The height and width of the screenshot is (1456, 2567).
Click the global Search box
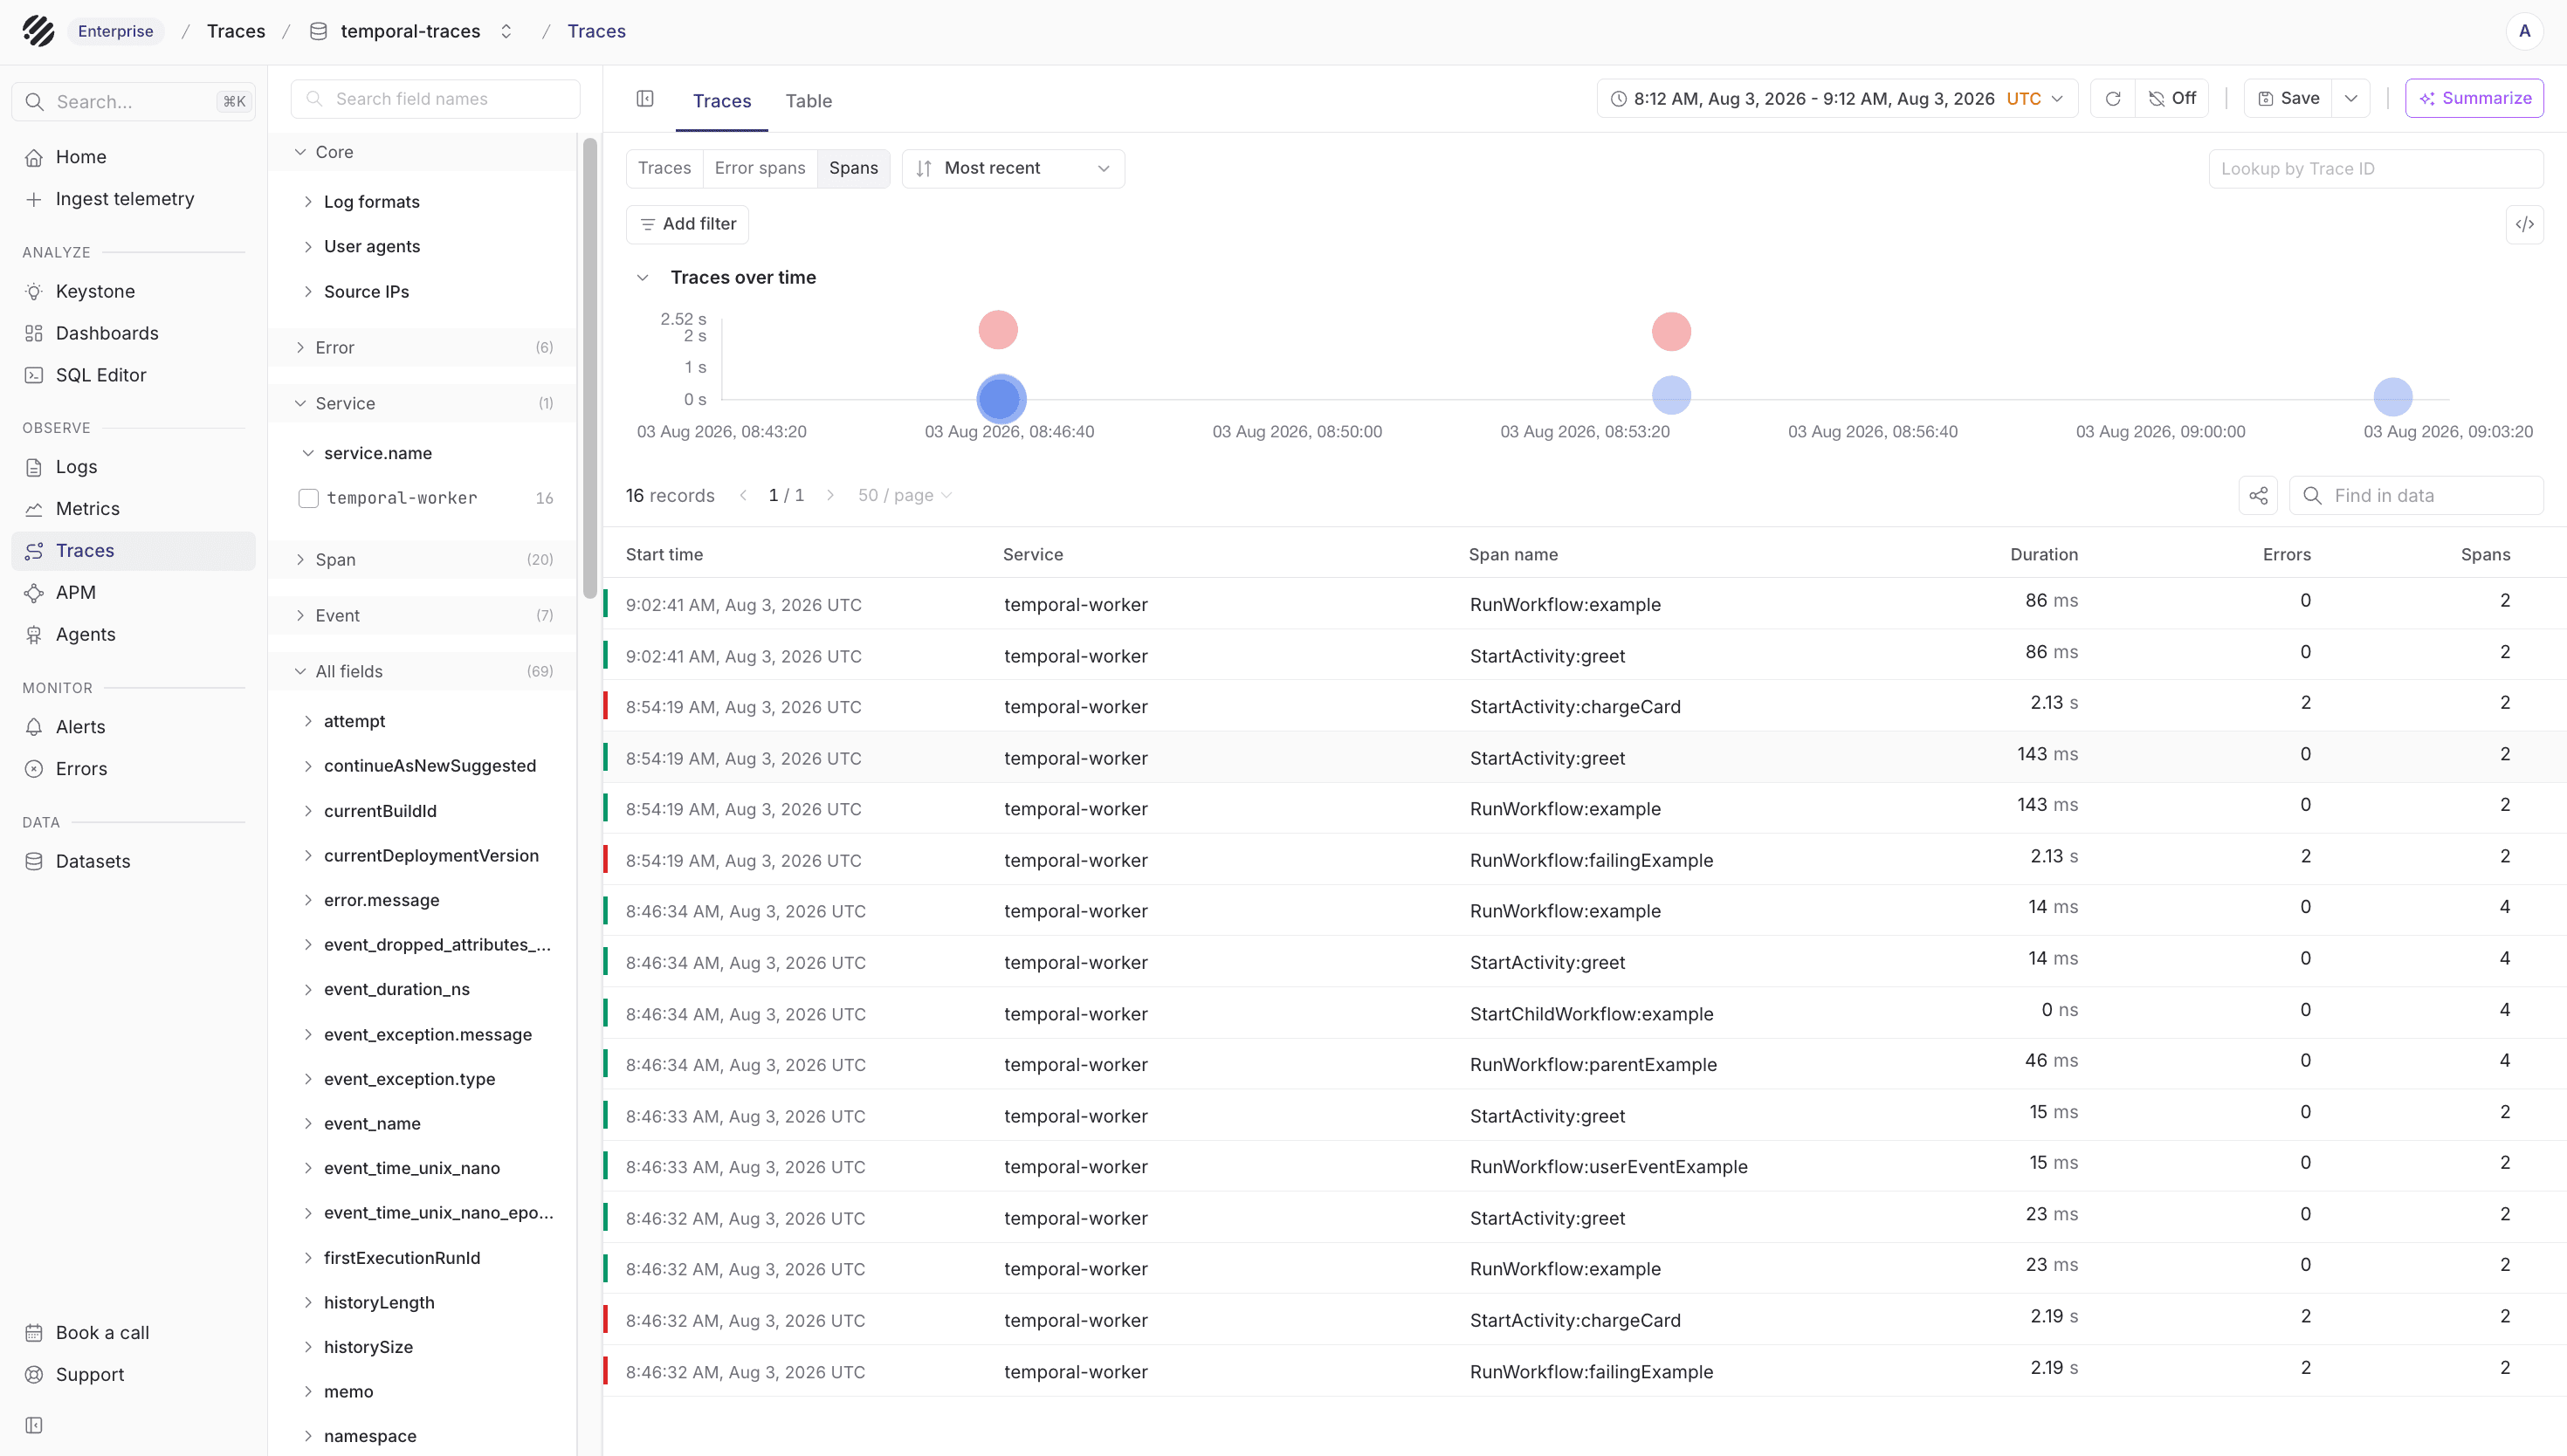[x=133, y=102]
